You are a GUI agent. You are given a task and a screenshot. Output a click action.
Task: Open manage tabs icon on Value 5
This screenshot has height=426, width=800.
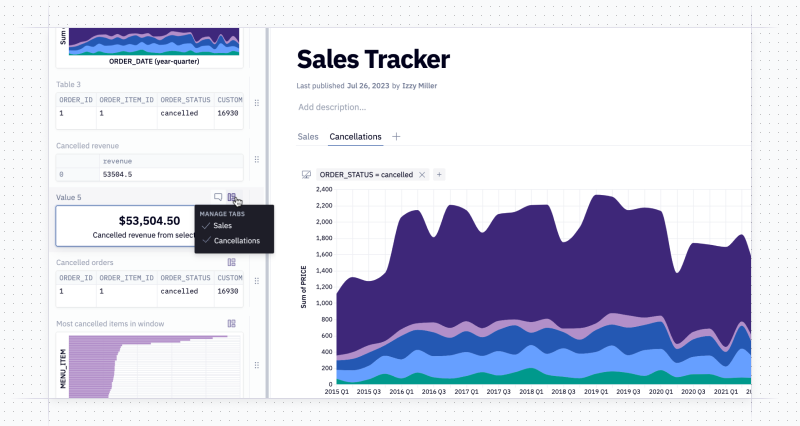pyautogui.click(x=232, y=197)
